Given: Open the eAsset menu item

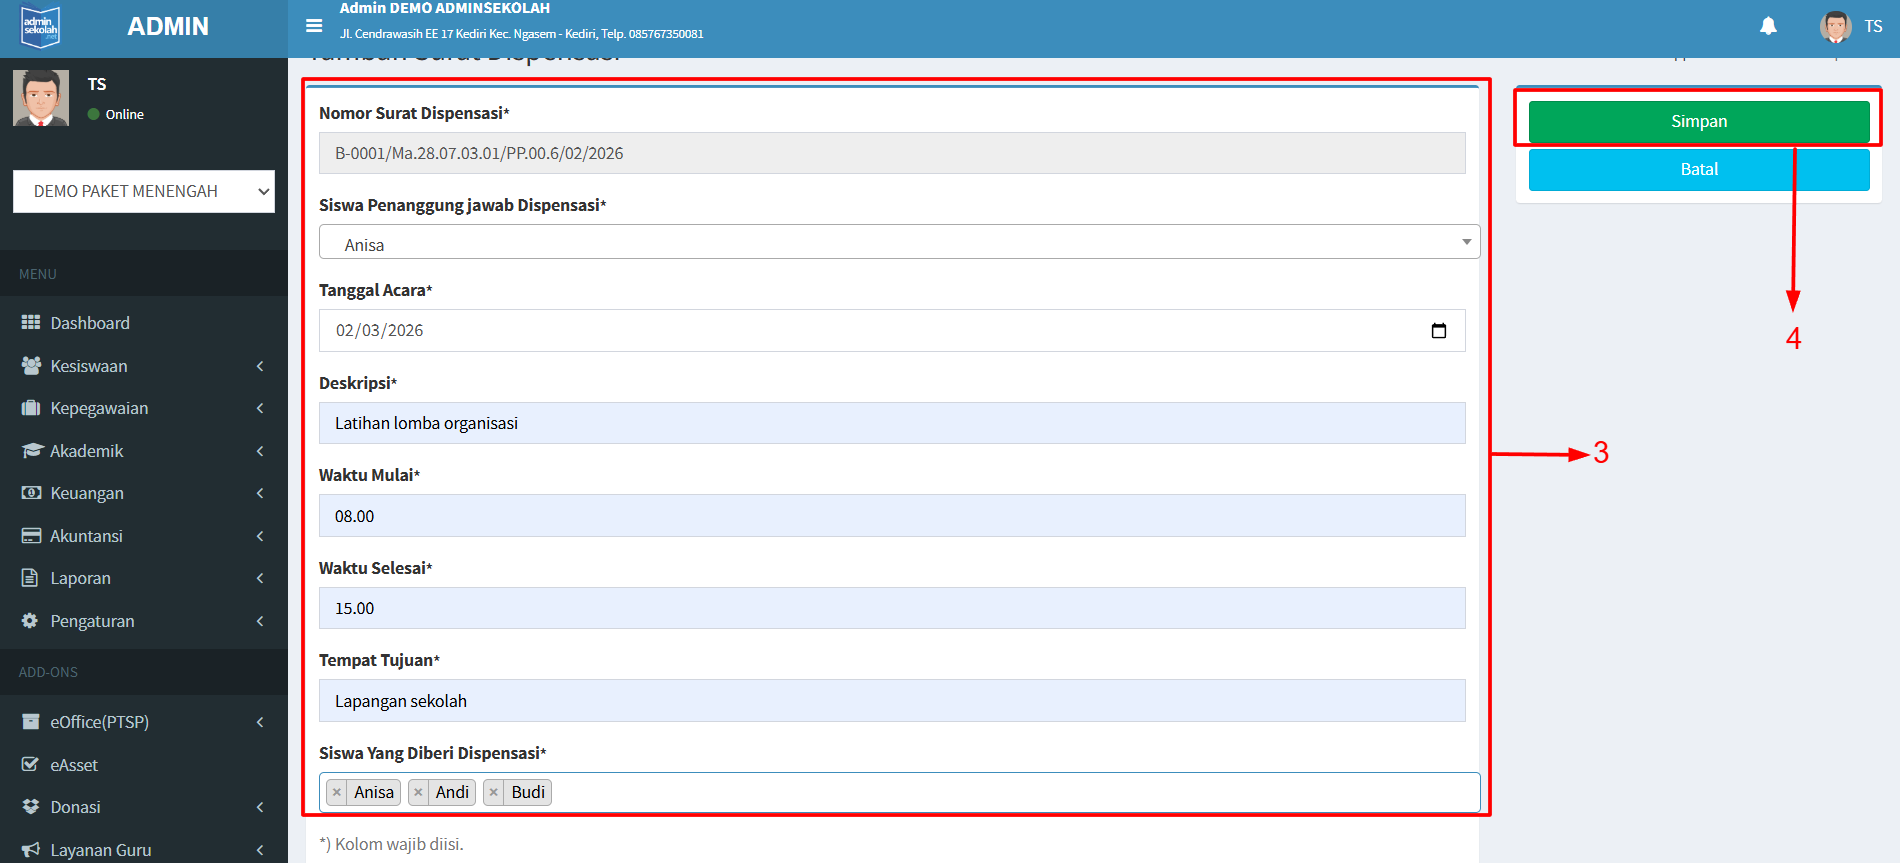Looking at the screenshot, I should [x=75, y=765].
